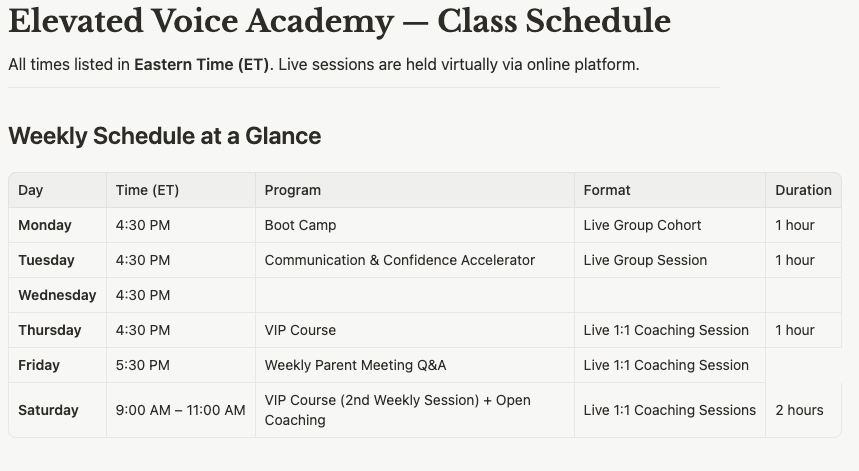This screenshot has width=859, height=471.
Task: Click the Elevated Voice Academy page title
Action: point(339,22)
